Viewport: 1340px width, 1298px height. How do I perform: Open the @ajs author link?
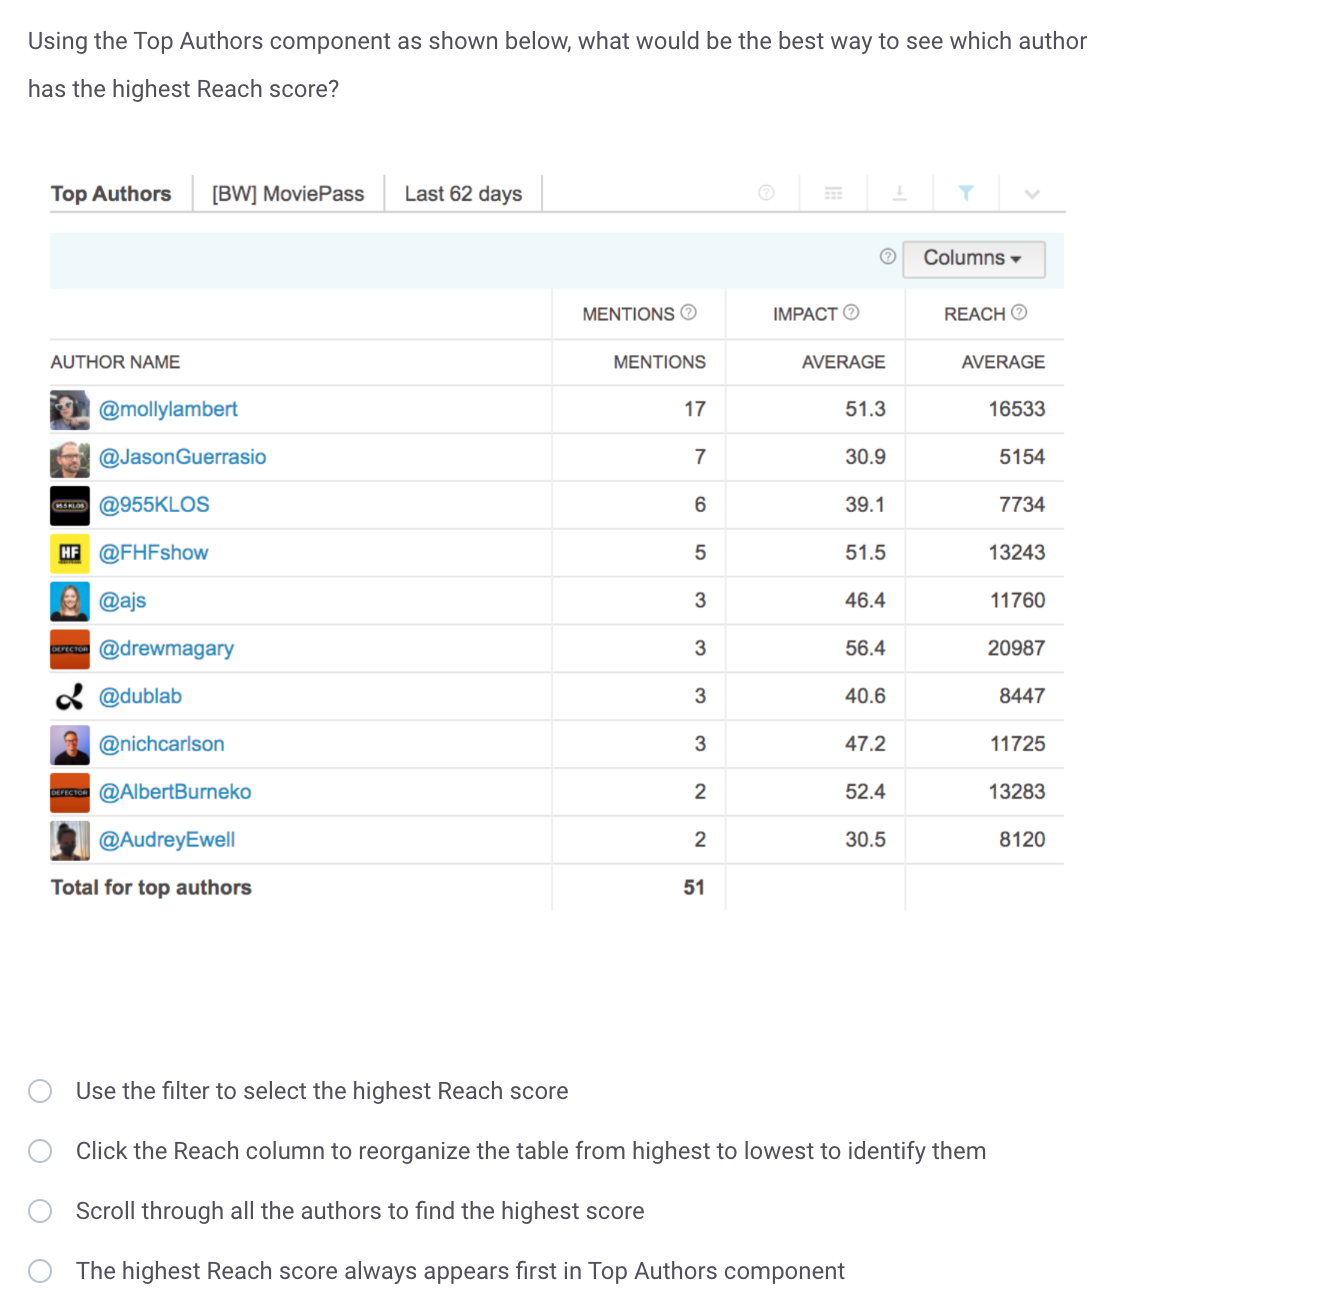click(x=122, y=601)
